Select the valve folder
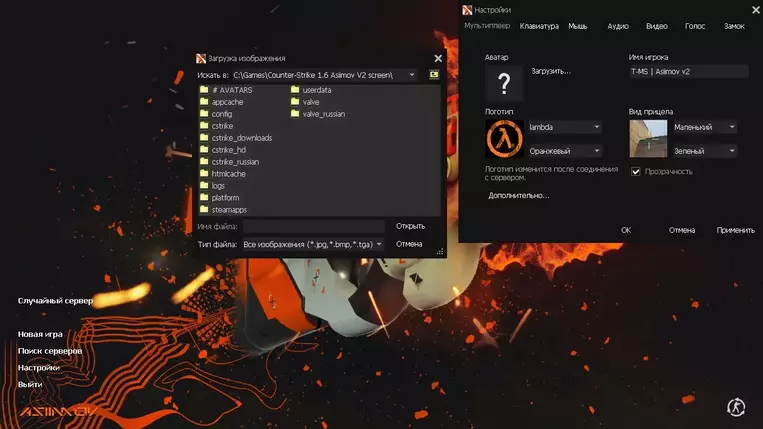The image size is (763, 429). [305, 102]
